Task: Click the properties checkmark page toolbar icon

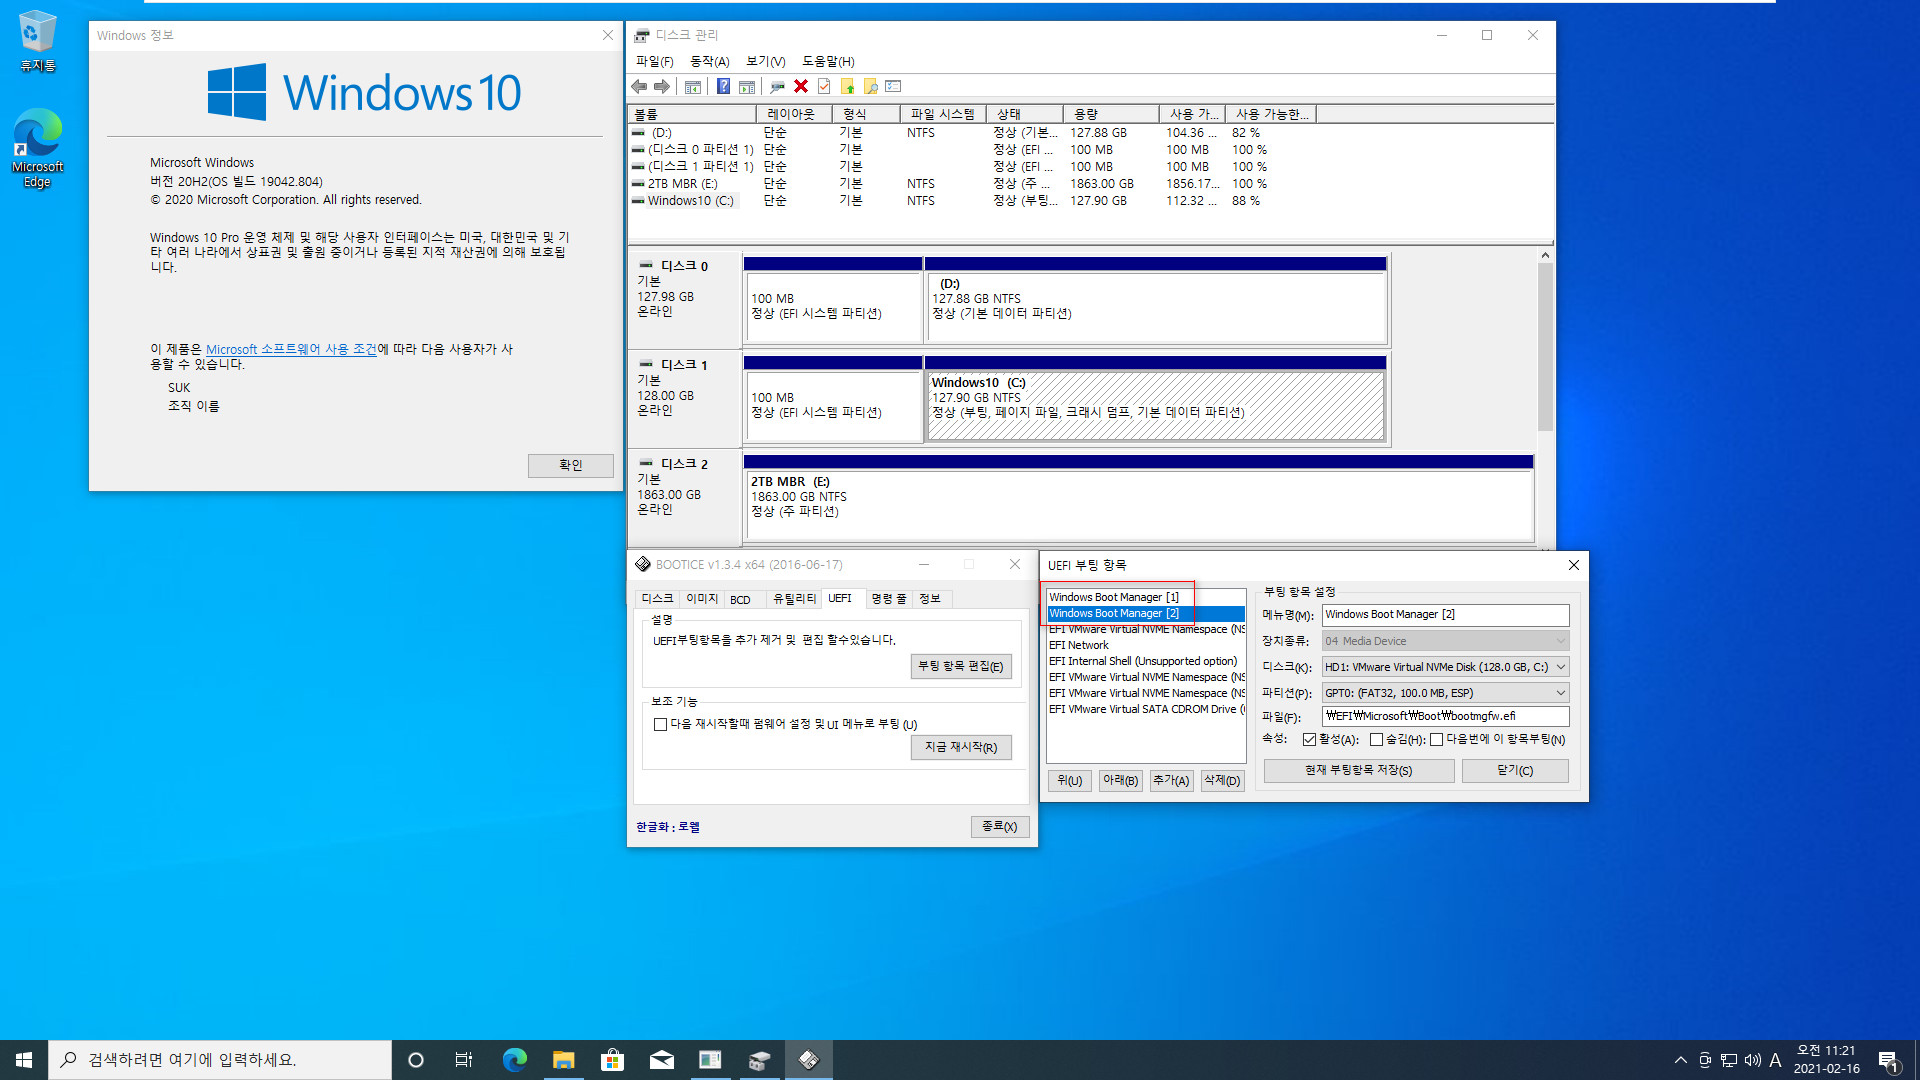Action: pos(824,87)
